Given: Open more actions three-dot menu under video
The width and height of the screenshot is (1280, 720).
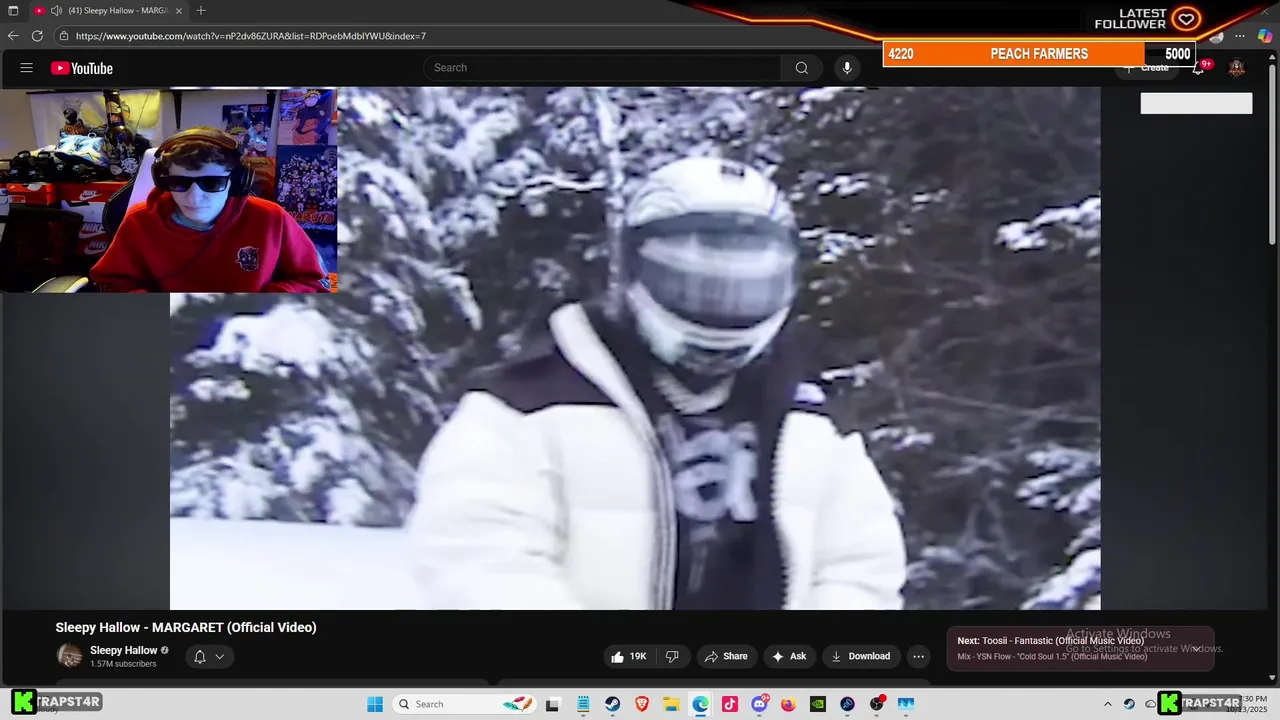Looking at the screenshot, I should pyautogui.click(x=918, y=656).
